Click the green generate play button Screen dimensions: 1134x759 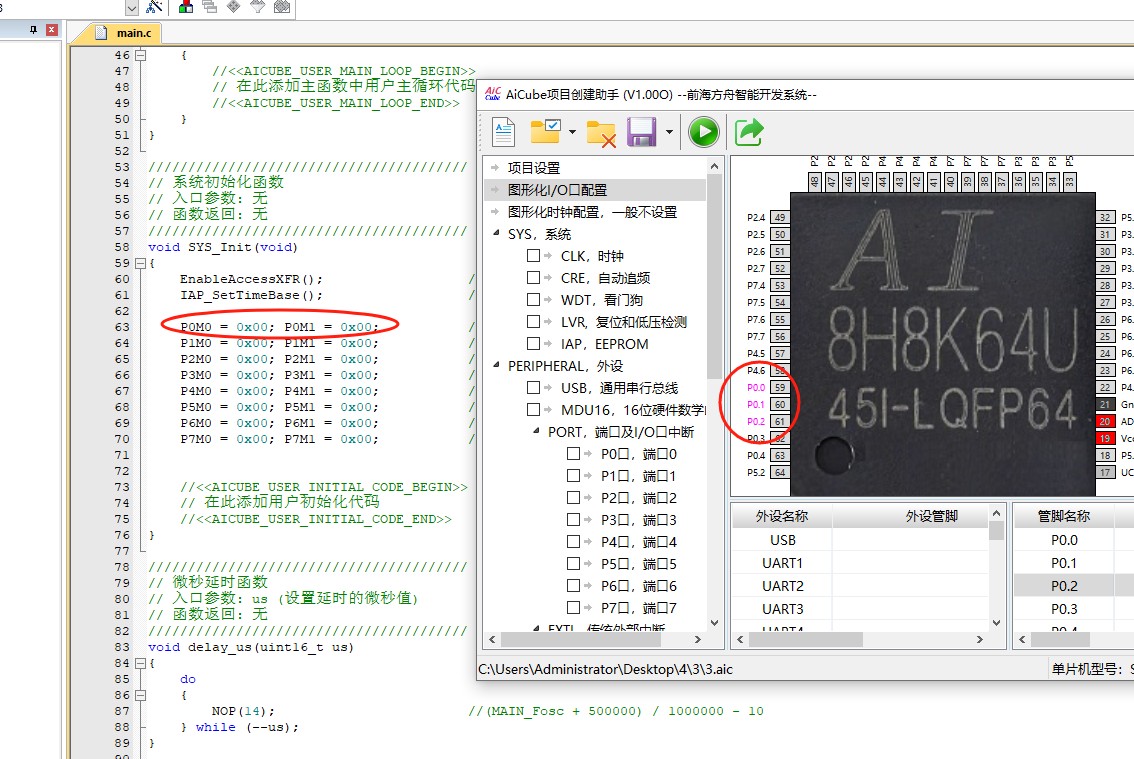[x=704, y=132]
